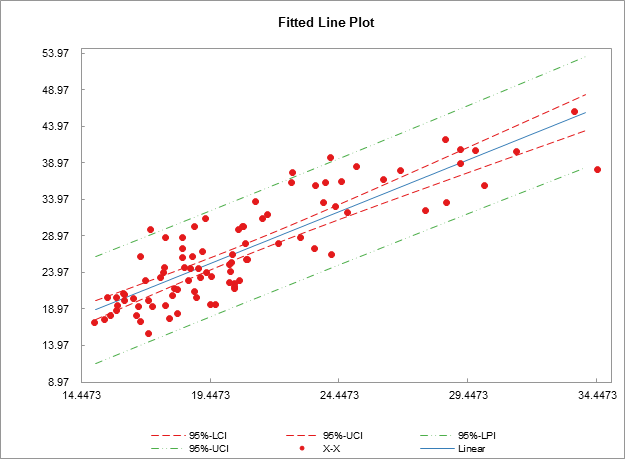Viewport: 625px width, 459px height.
Task: Click the y-axis label 38.97
Action: (x=55, y=163)
